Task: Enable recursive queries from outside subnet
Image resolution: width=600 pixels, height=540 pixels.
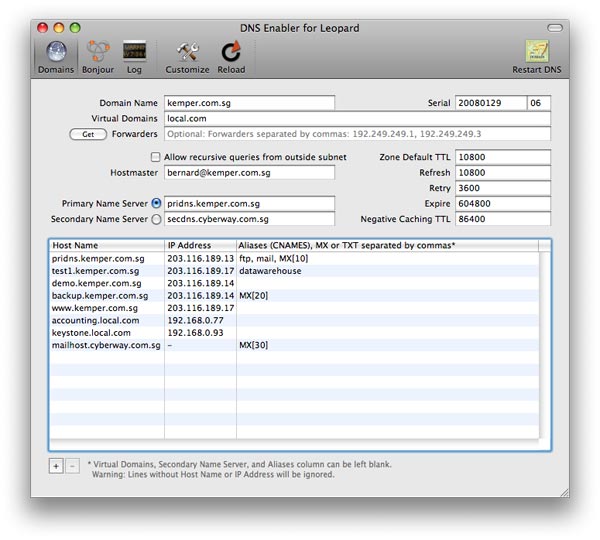Action: coord(155,157)
